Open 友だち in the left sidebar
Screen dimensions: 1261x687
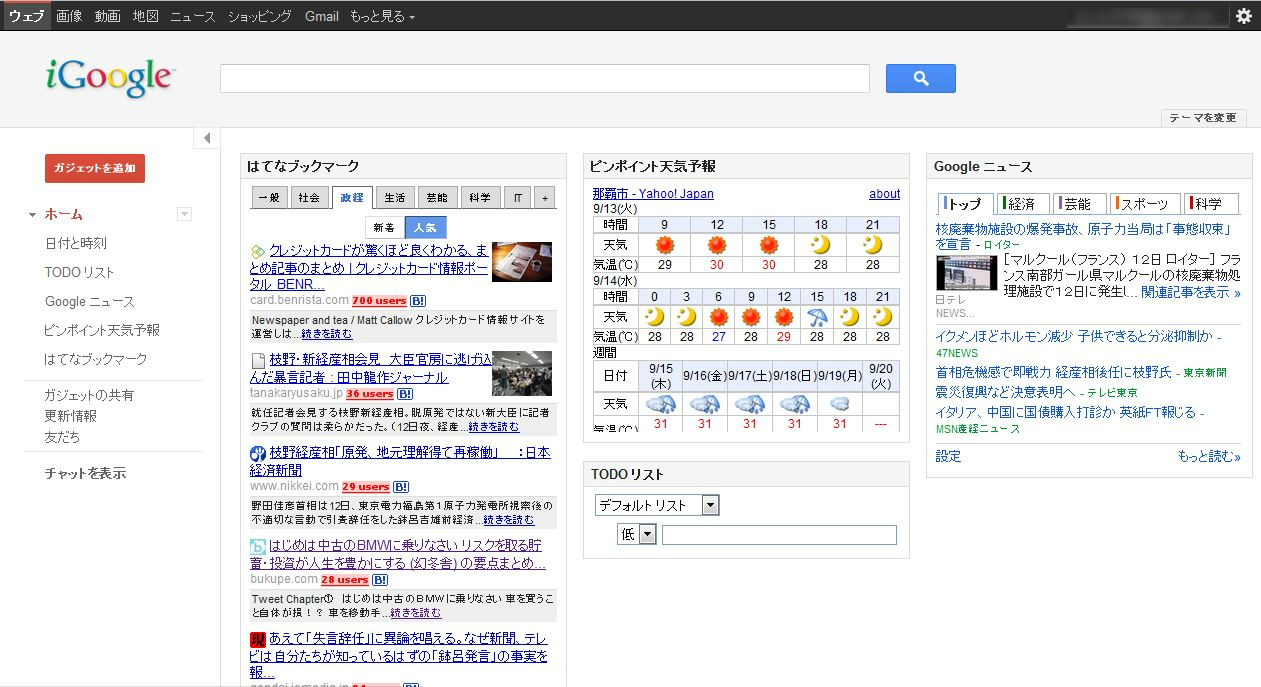[x=62, y=437]
